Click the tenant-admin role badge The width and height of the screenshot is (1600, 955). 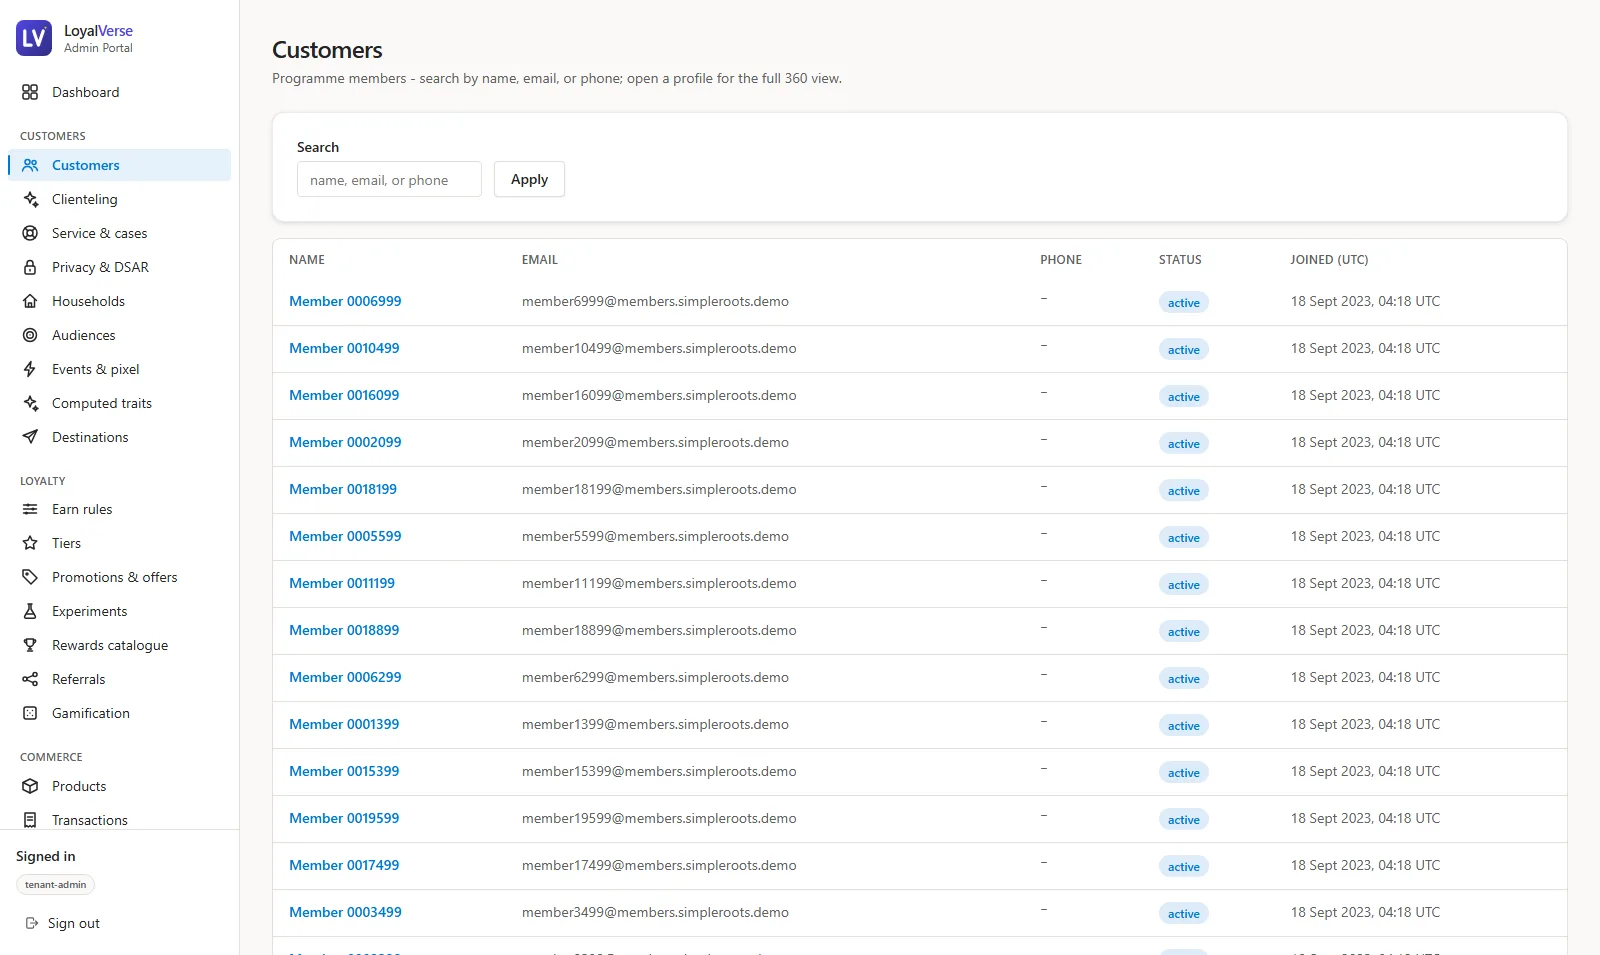click(x=55, y=885)
